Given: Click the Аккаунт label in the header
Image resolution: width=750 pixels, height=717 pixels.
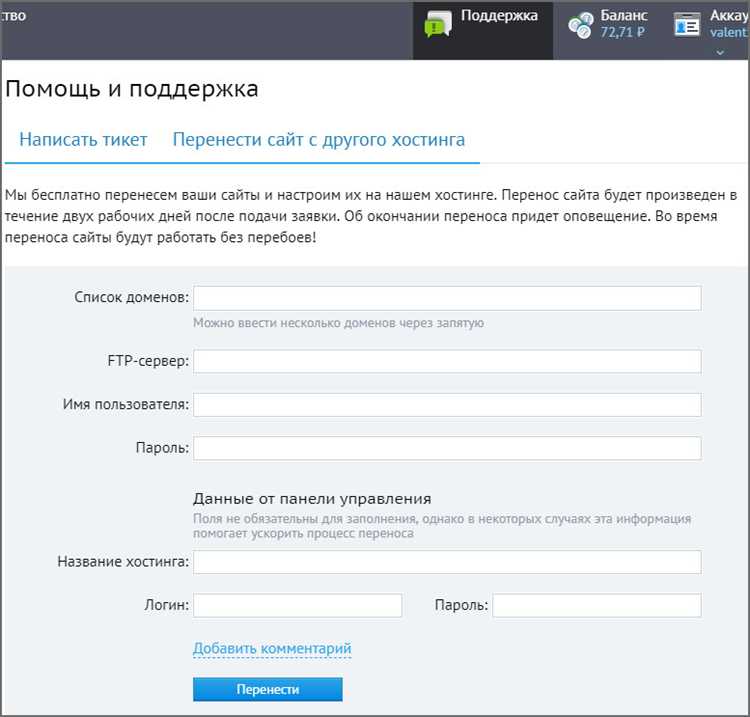Looking at the screenshot, I should tap(729, 15).
